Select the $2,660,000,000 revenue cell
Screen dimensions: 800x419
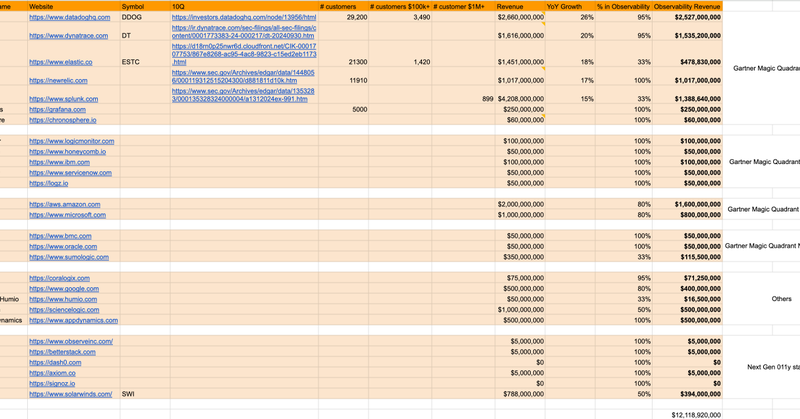(x=520, y=17)
